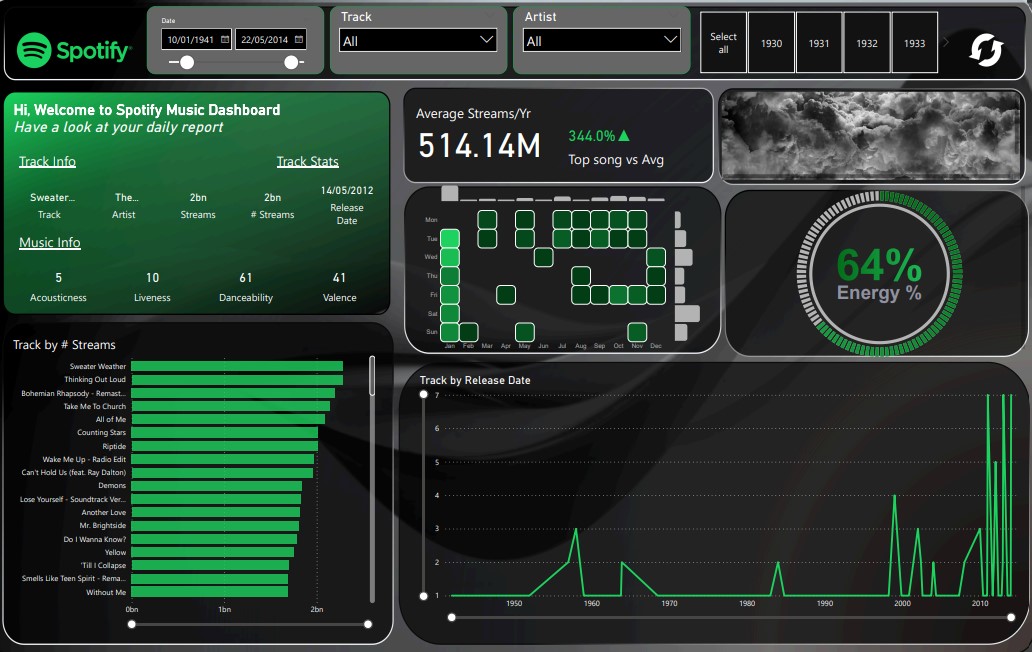Select the Wednesday June heatmap cell
The width and height of the screenshot is (1032, 652).
(x=543, y=257)
